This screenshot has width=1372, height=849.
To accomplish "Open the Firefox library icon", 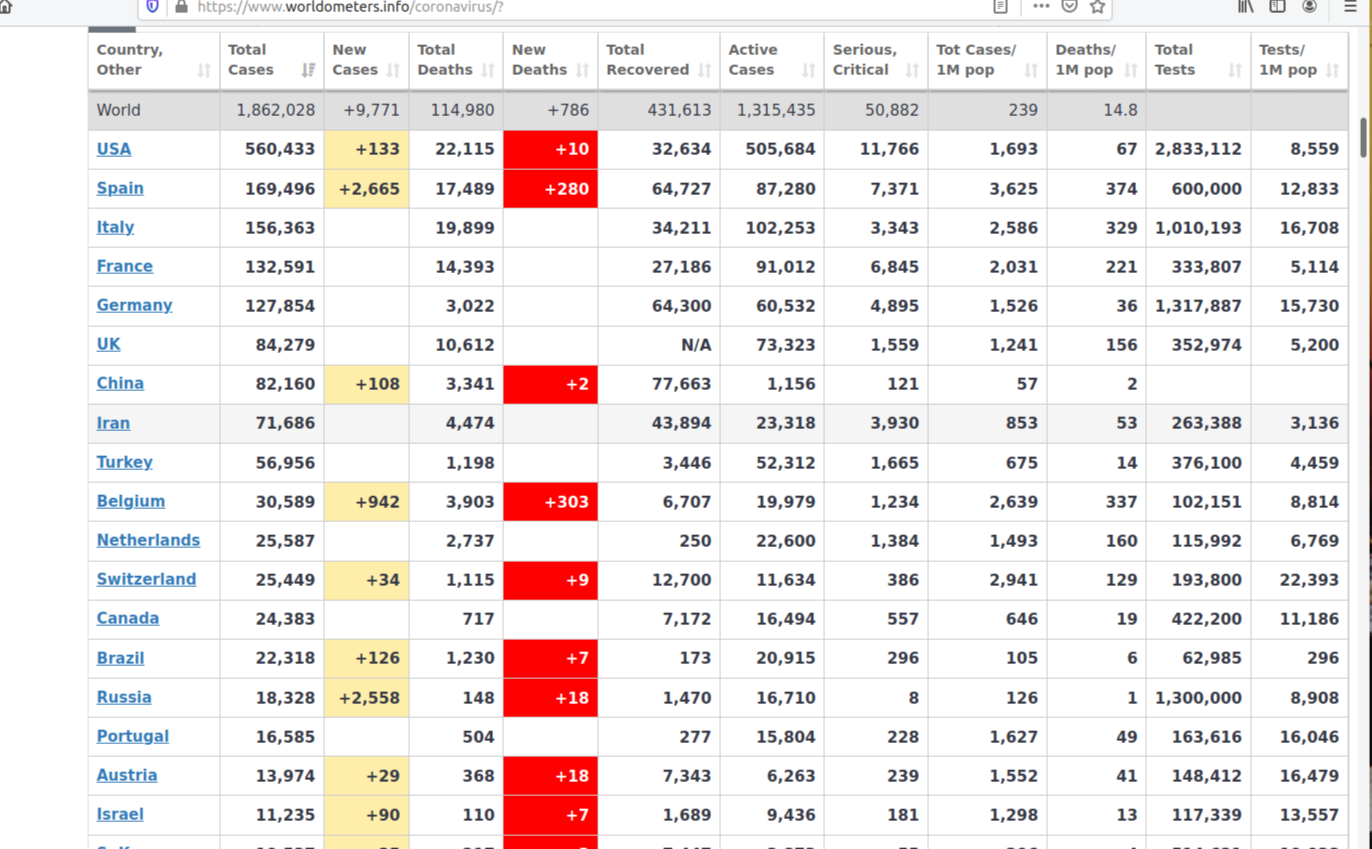I will tap(1246, 6).
